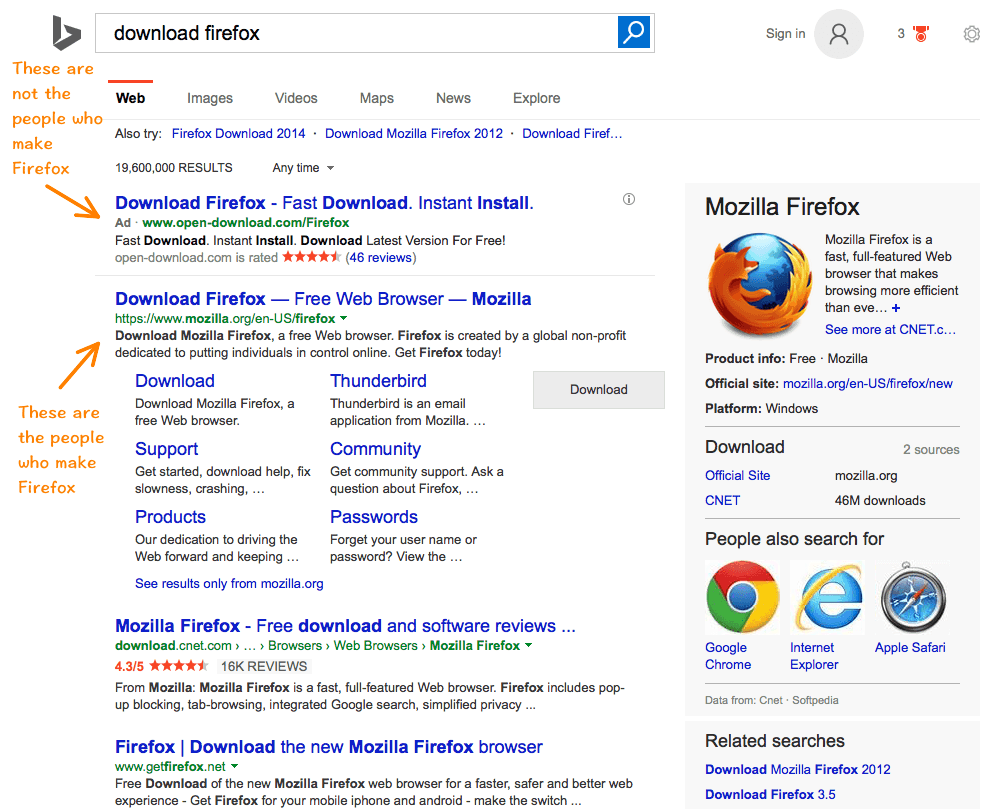This screenshot has height=809, width=1003.
Task: Click the Bing logo
Action: click(67, 33)
